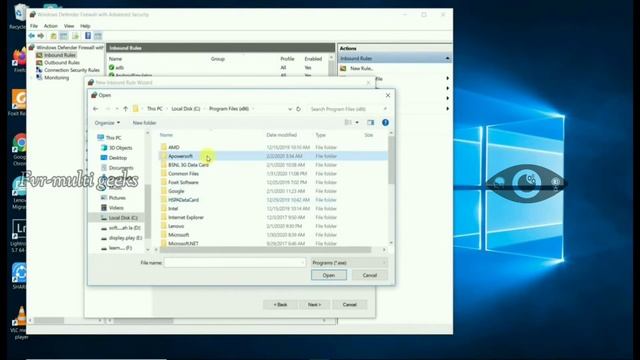This screenshot has height=360, width=640.
Task: Click Search Program Files (x86) box
Action: 348,109
